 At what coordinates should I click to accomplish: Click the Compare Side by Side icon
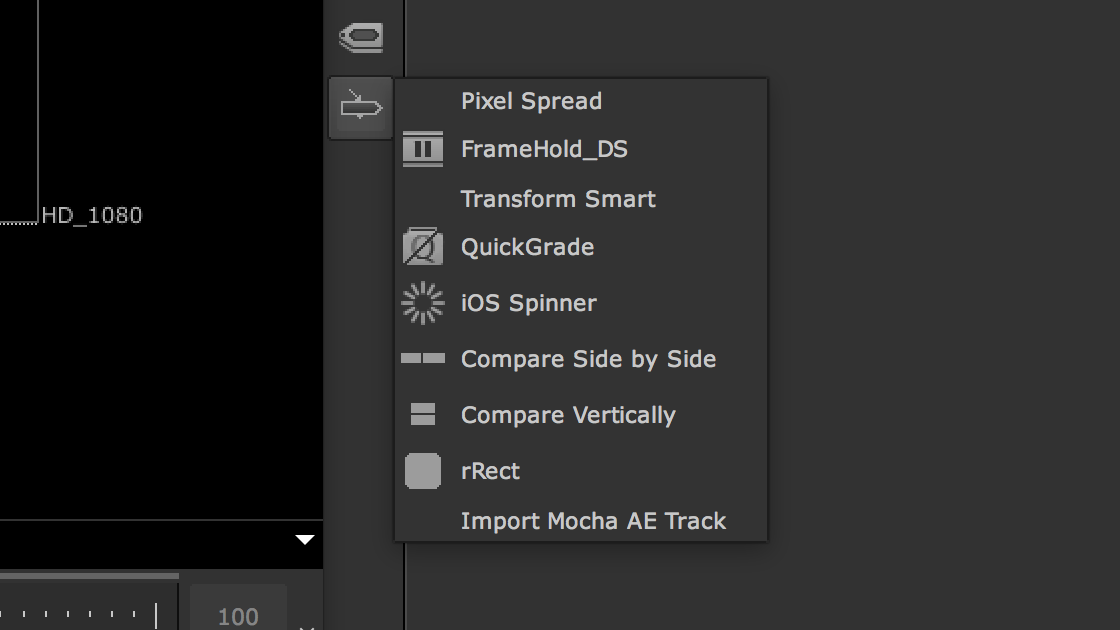coord(423,358)
